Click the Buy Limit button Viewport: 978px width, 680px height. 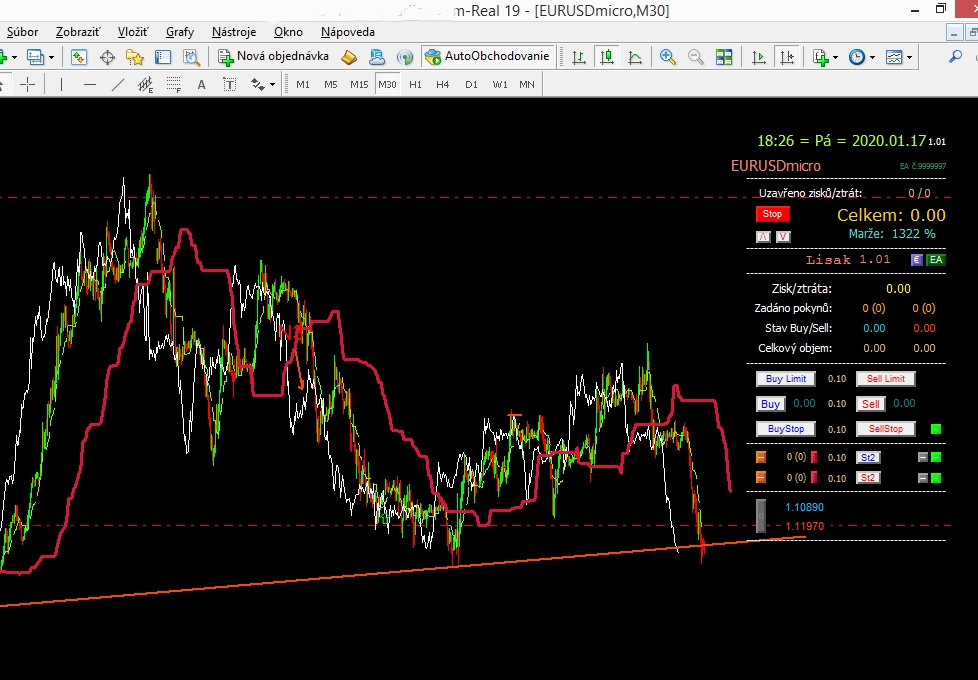786,379
